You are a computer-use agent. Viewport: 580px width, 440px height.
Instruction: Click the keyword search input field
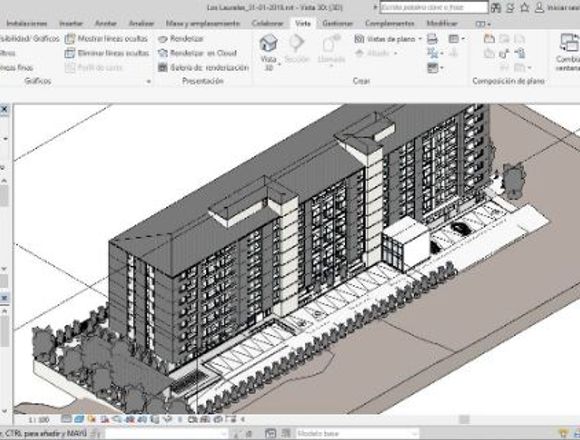(434, 7)
